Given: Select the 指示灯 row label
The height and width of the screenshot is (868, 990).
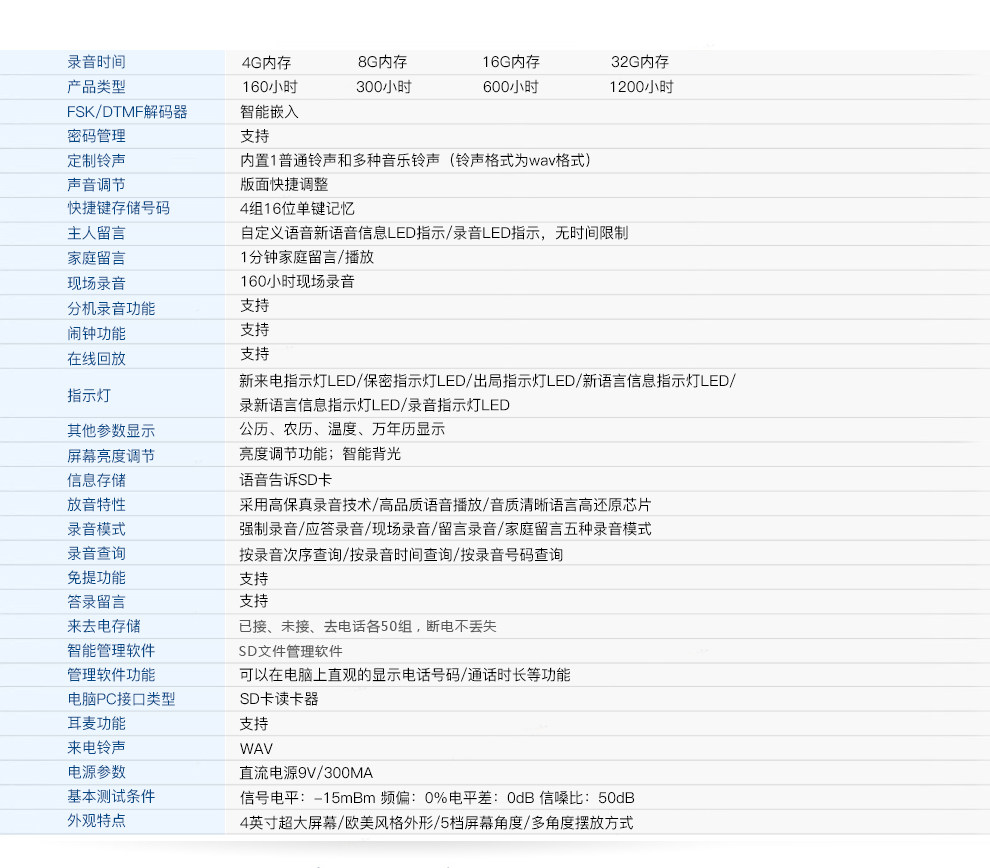Looking at the screenshot, I should (x=89, y=395).
